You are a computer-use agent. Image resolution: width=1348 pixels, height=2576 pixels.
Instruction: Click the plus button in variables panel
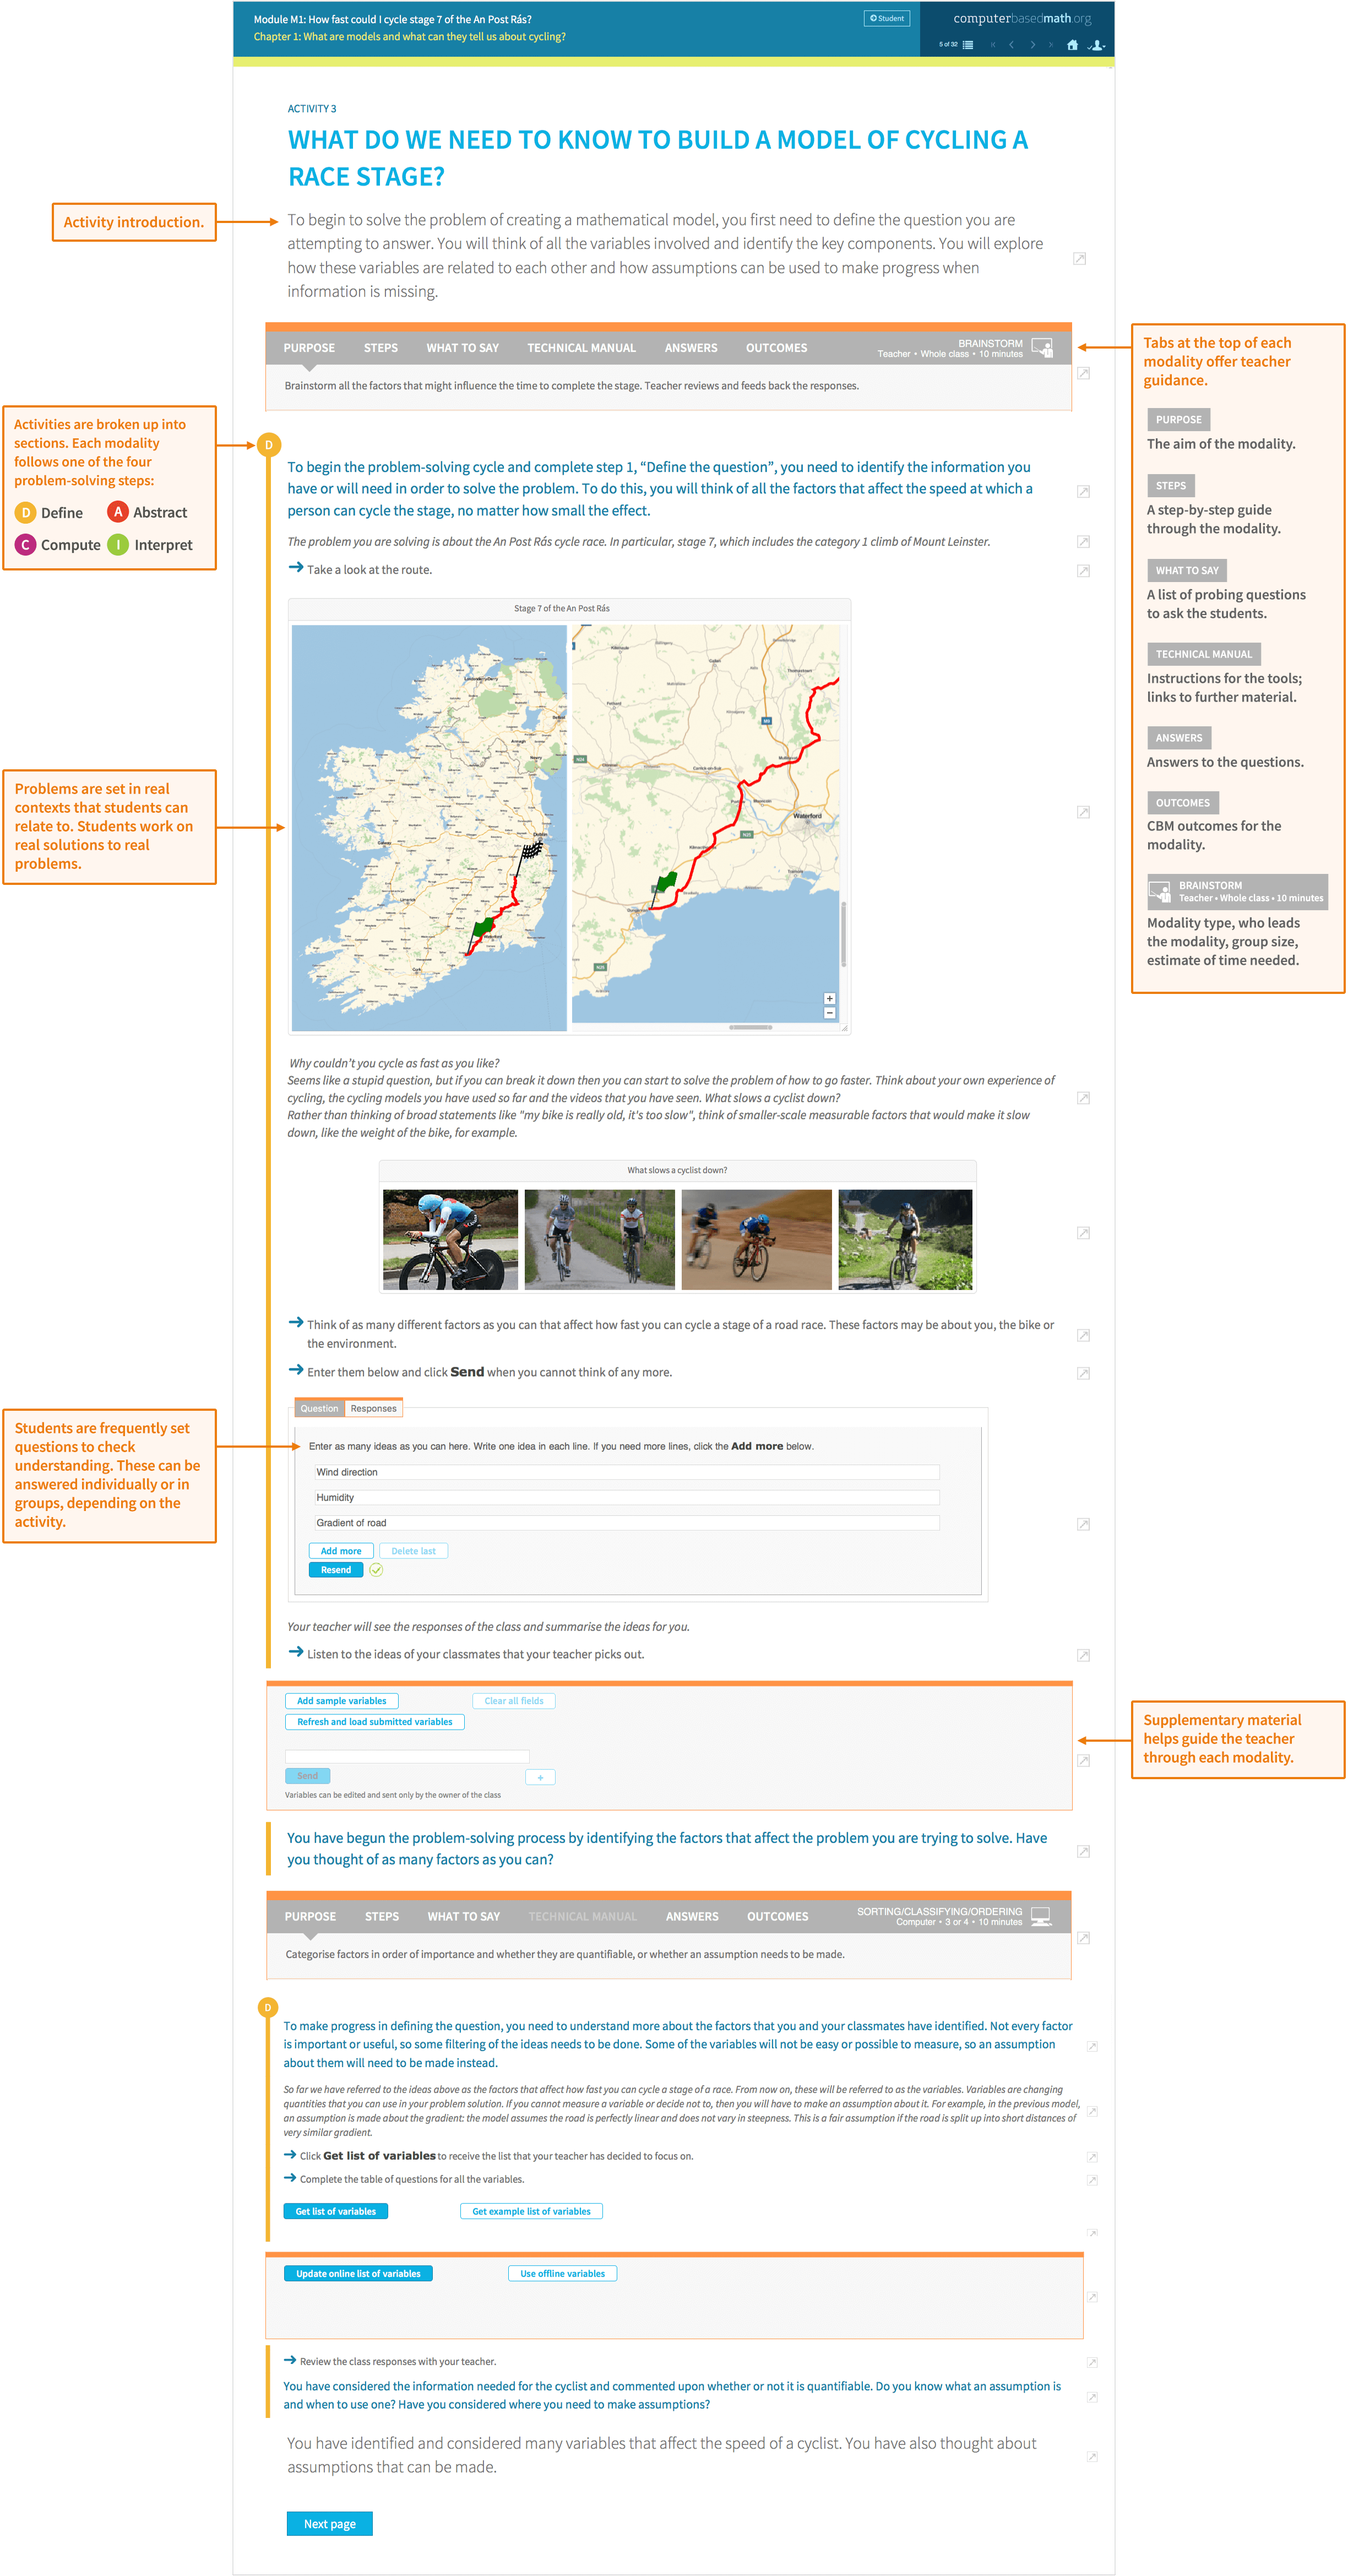point(540,1777)
